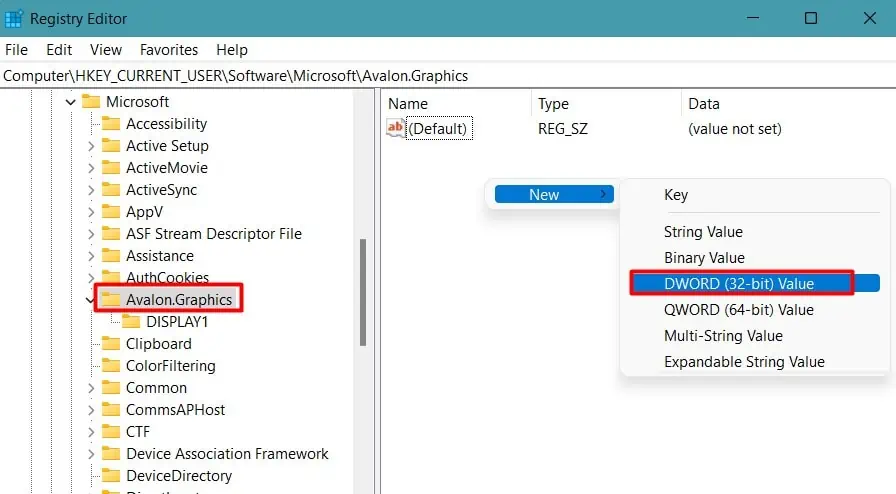Click the DeviceDirectory folder icon

tap(111, 476)
